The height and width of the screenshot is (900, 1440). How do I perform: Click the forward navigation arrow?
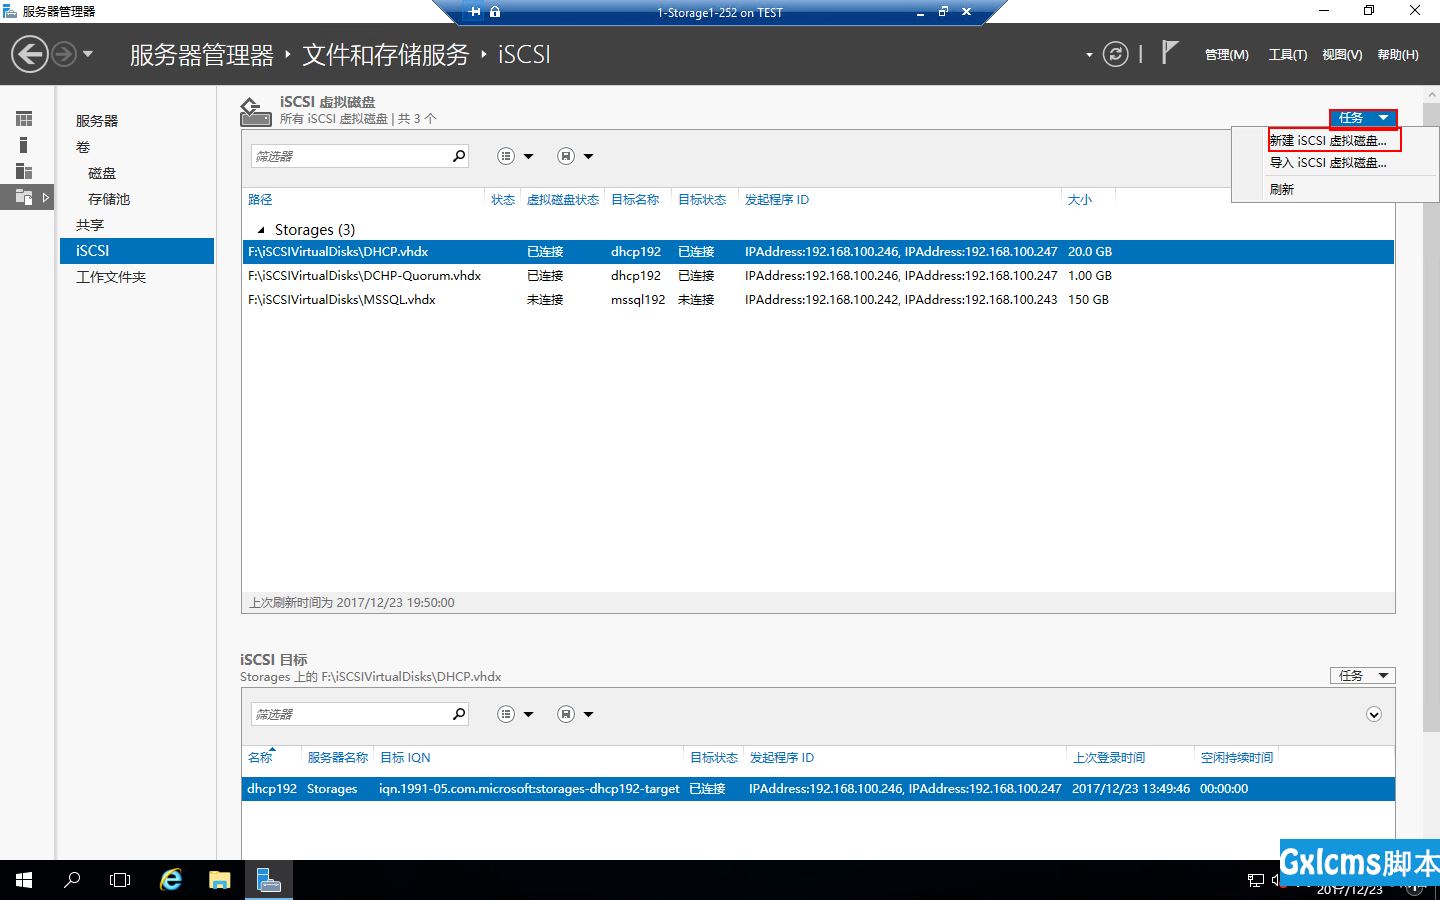click(x=63, y=54)
